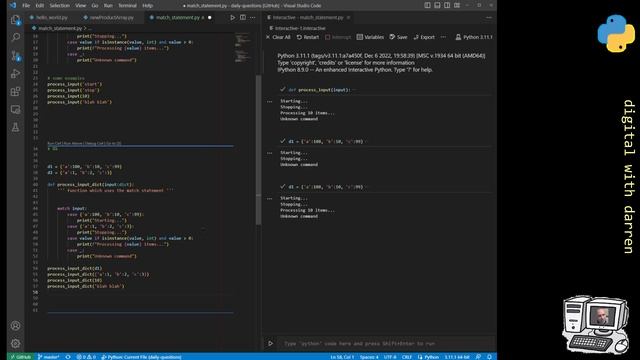Screen dimensions: 640x360
Task: Select the Interactive - match_statement.py tab
Action: click(308, 18)
